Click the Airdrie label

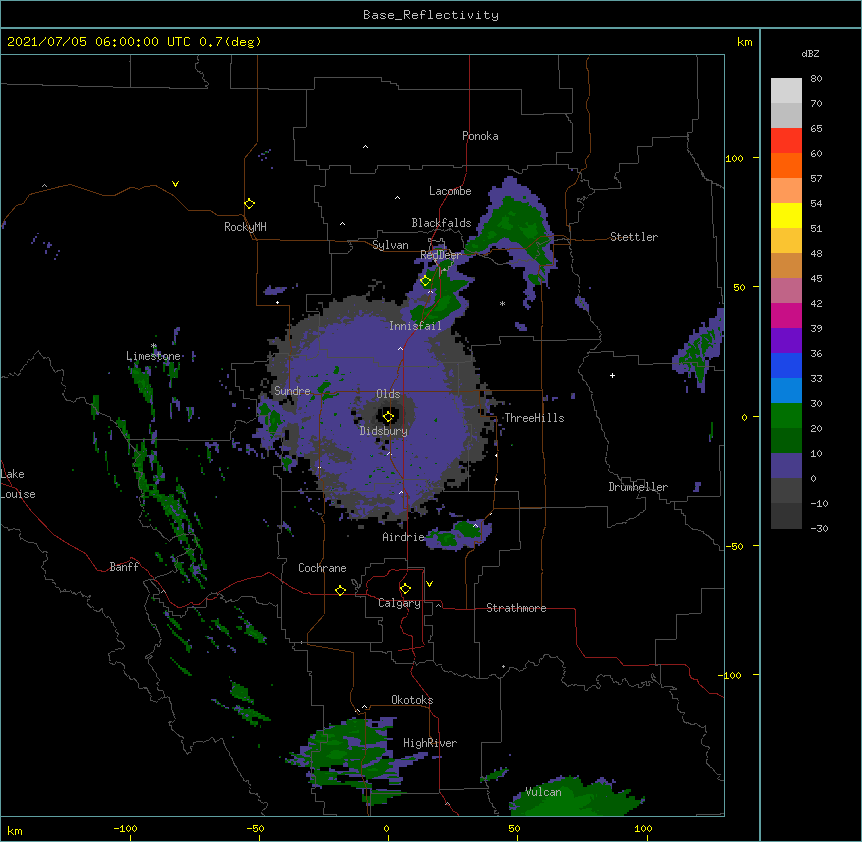(x=404, y=537)
